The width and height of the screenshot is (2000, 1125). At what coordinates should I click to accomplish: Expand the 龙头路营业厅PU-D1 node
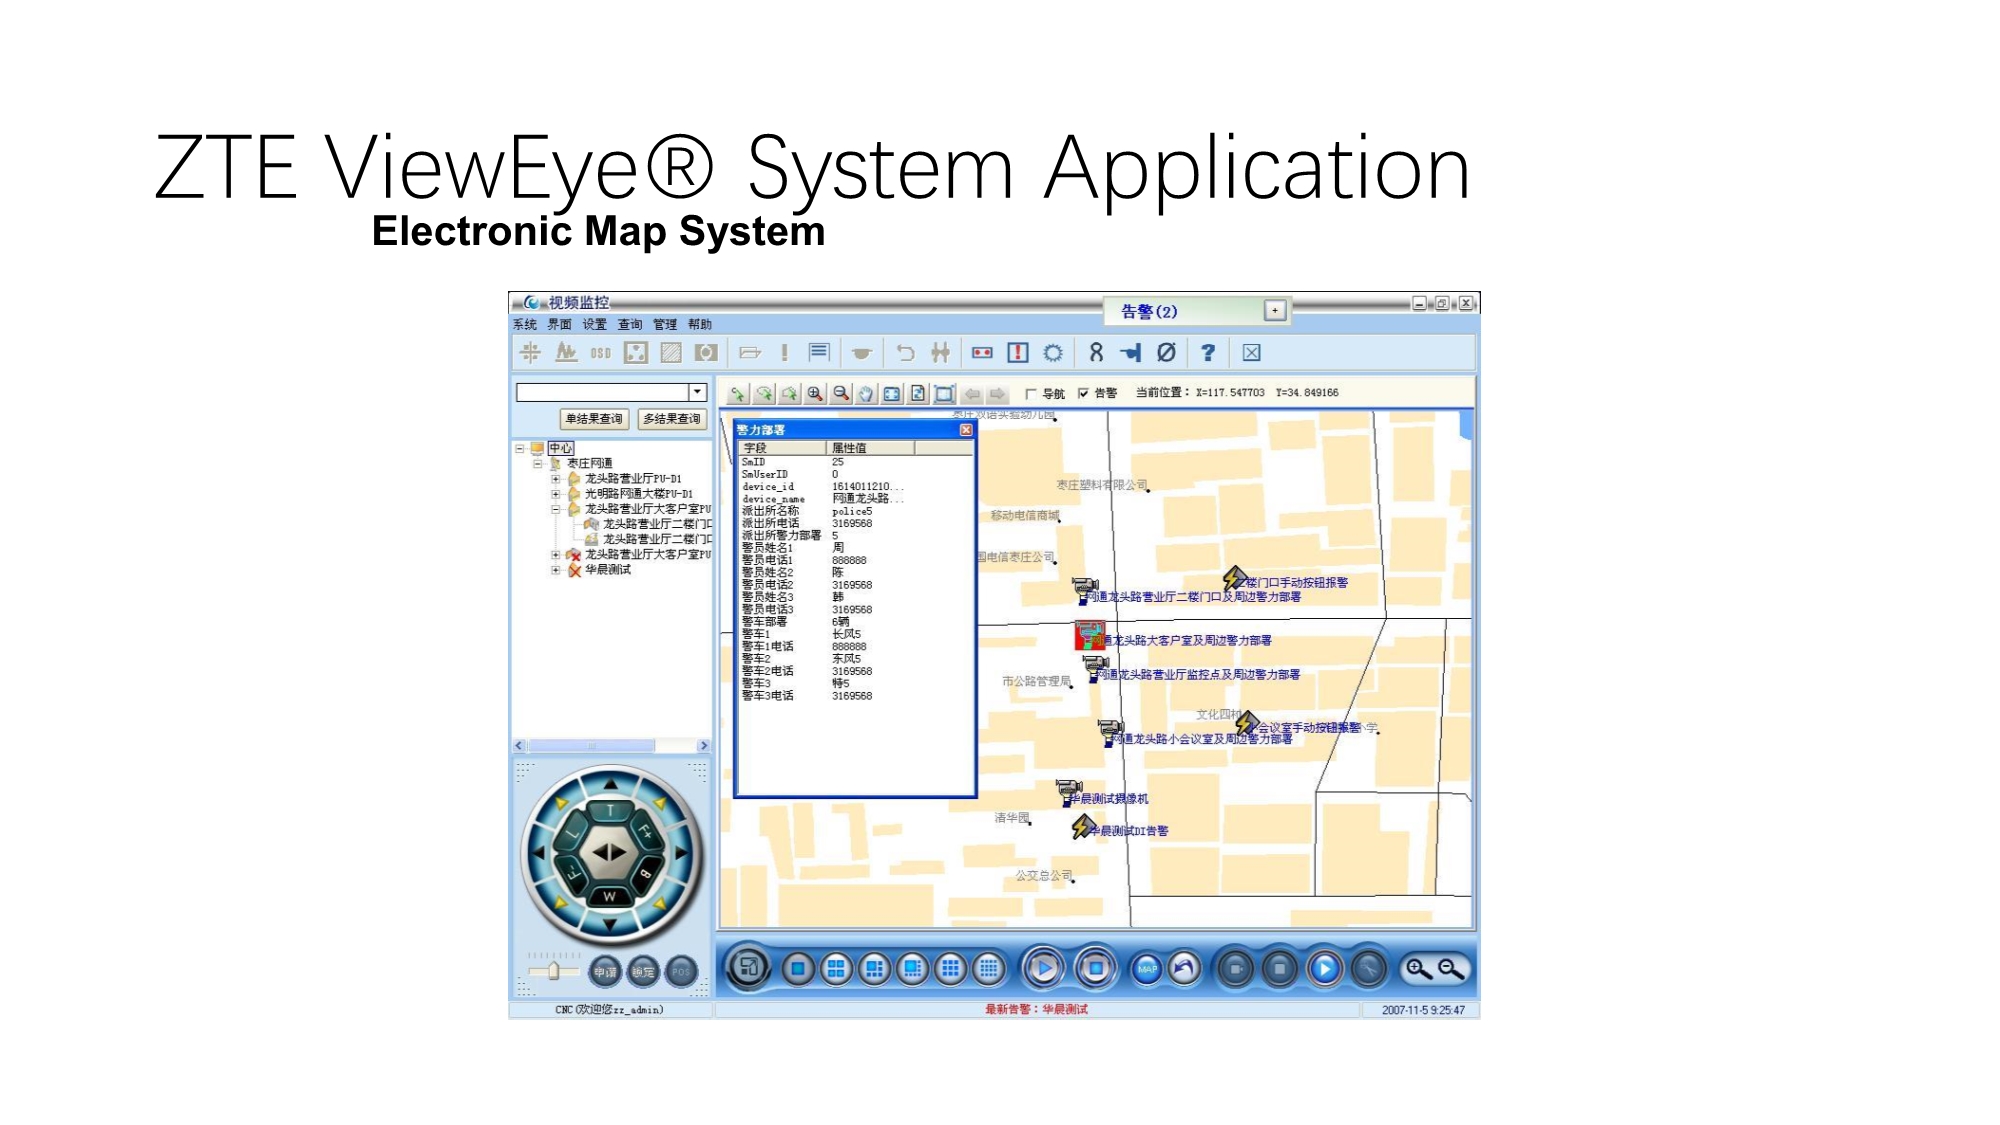(x=556, y=478)
